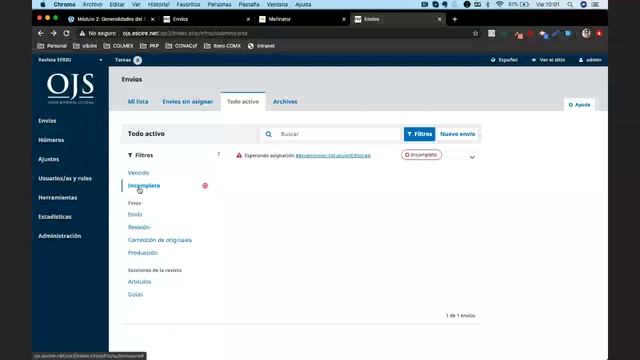Filter by Guías section
640x360 pixels.
135,294
